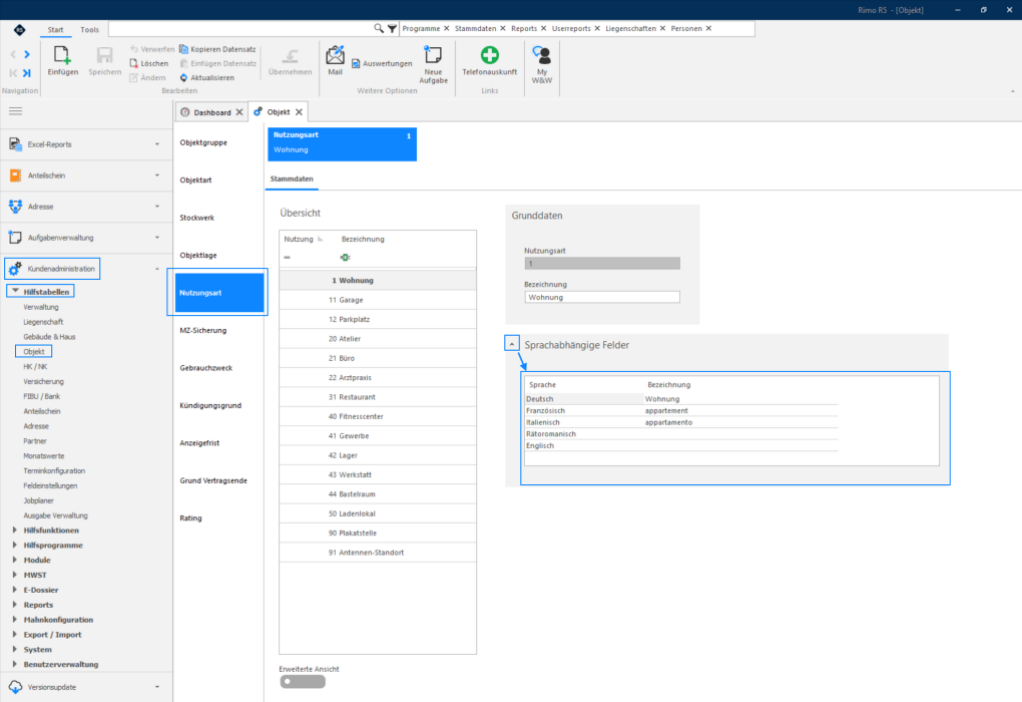Navigate forward with the right arrow
The image size is (1022, 702).
[27, 54]
